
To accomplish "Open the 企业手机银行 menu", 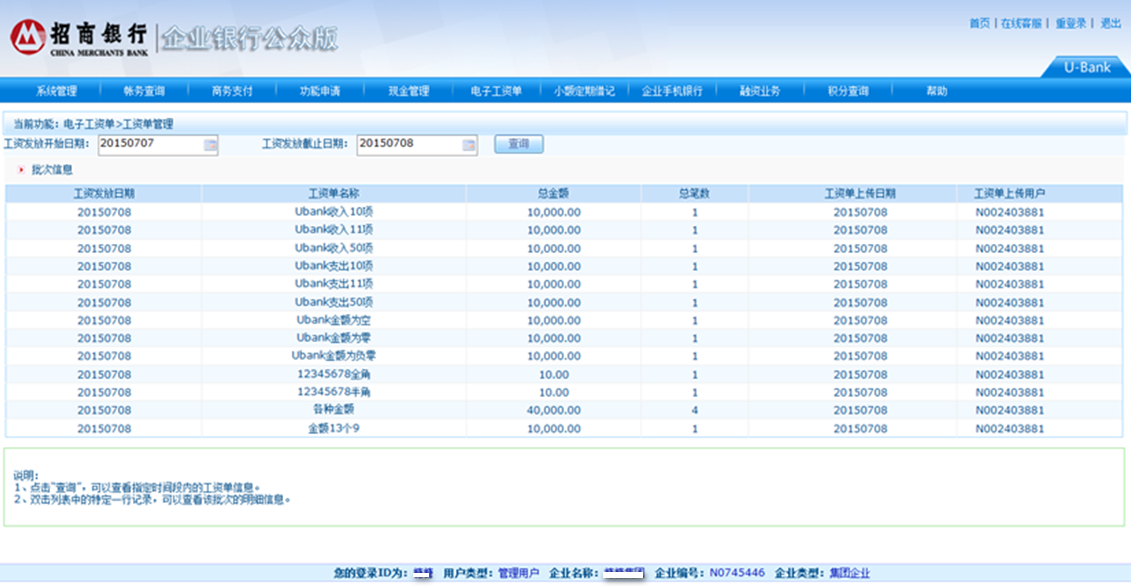I will point(672,91).
